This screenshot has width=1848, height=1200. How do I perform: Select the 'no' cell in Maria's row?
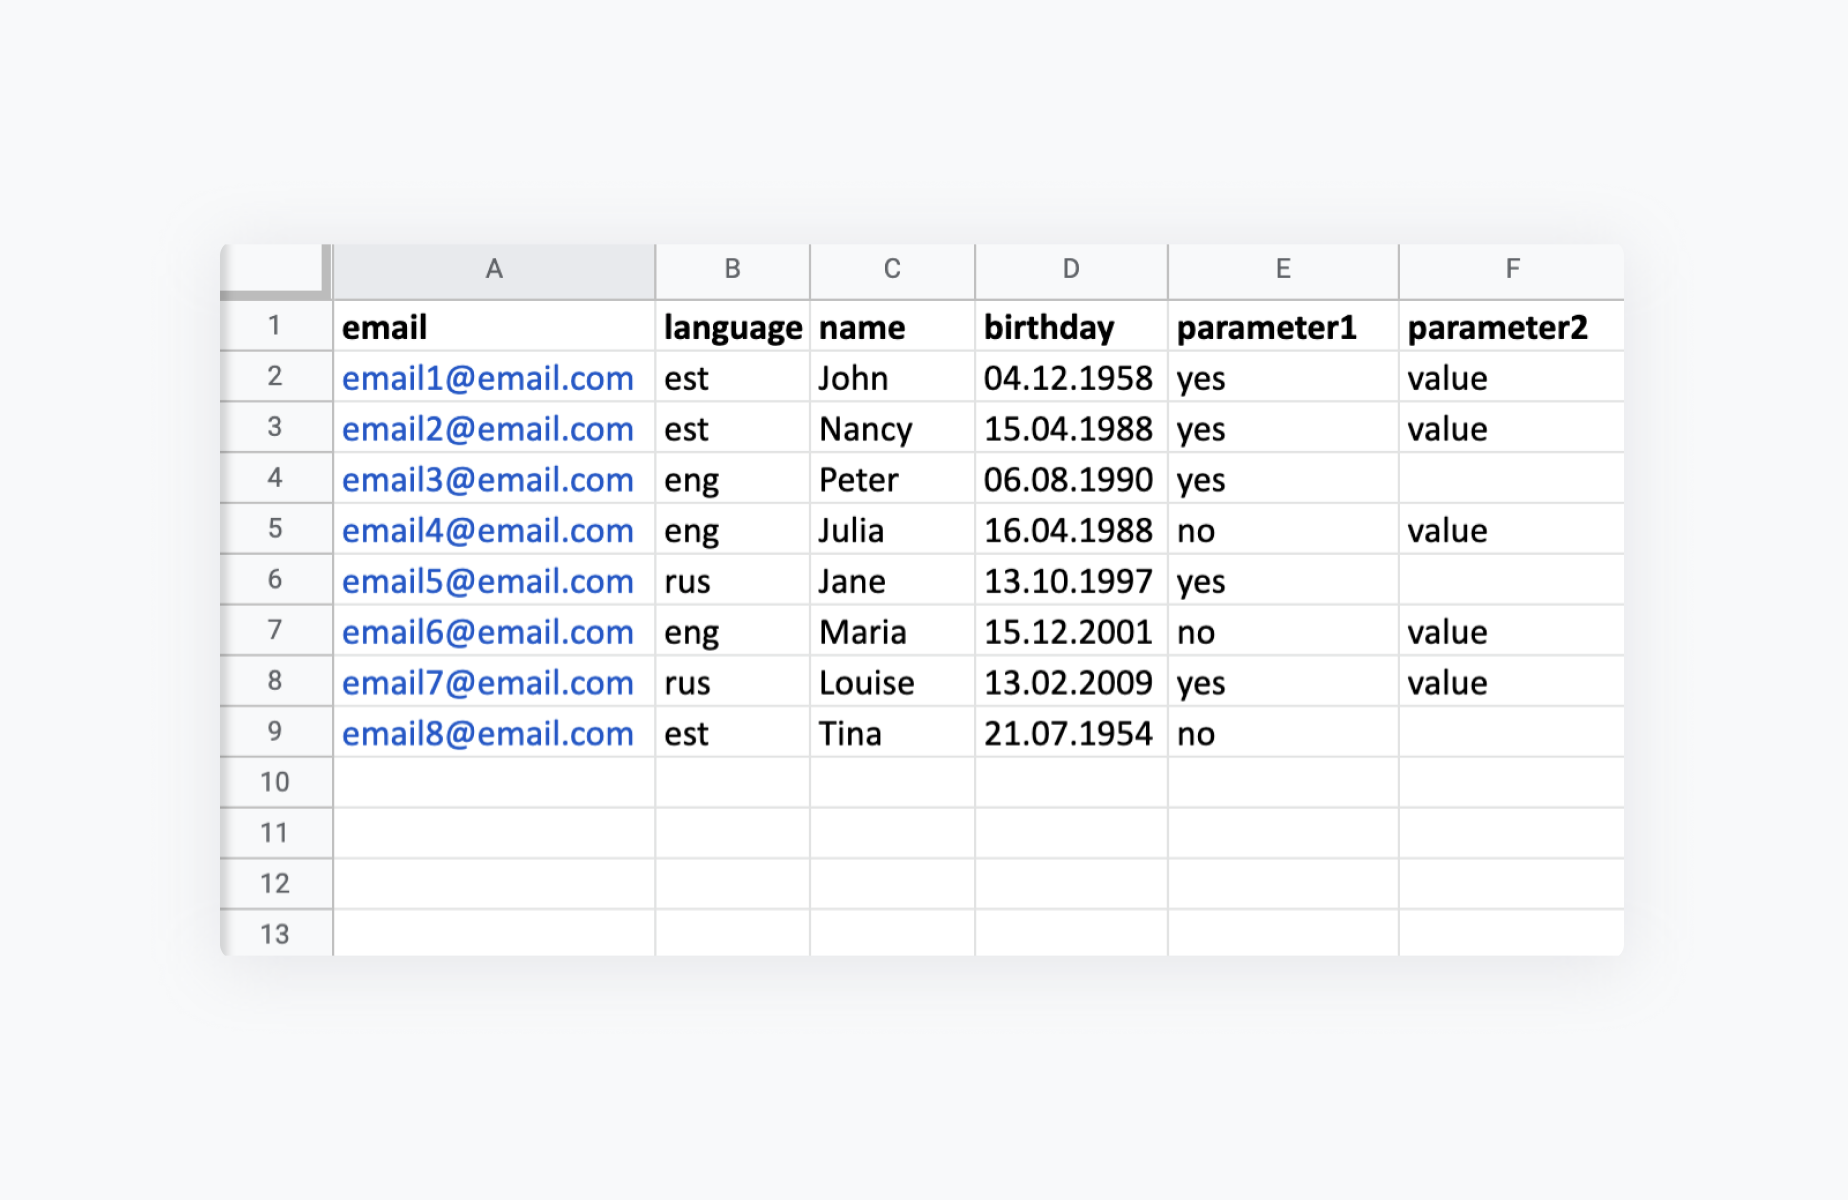pyautogui.click(x=1283, y=631)
